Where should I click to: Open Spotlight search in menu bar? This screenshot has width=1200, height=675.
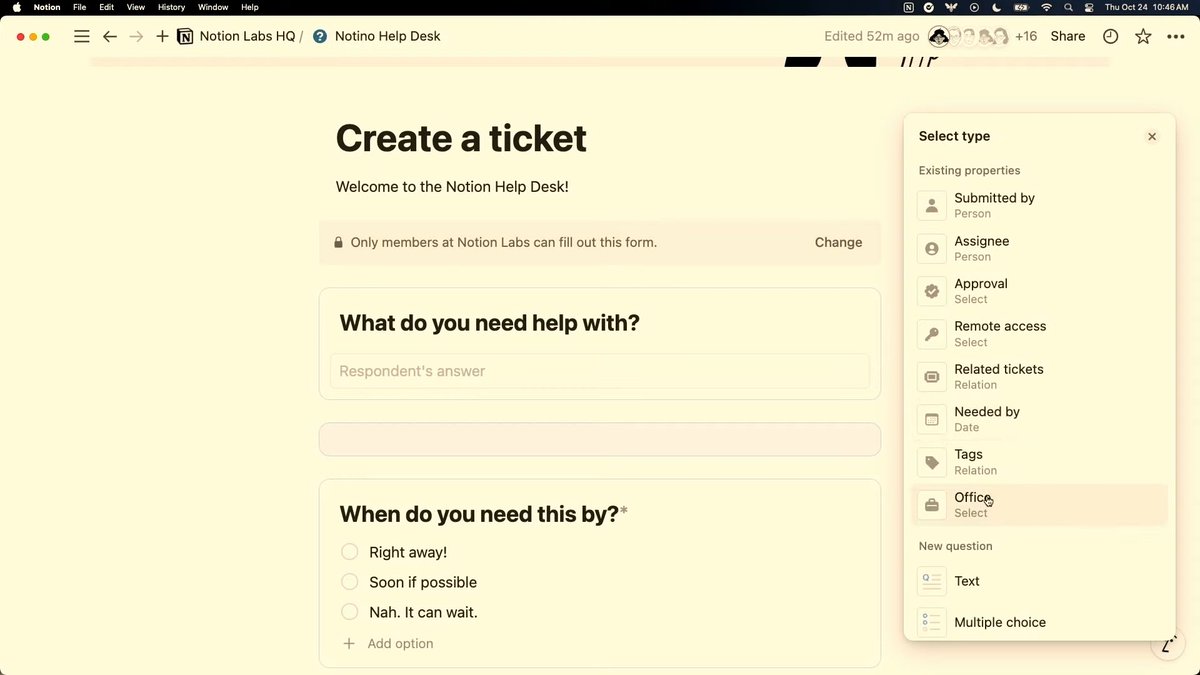coord(1068,7)
